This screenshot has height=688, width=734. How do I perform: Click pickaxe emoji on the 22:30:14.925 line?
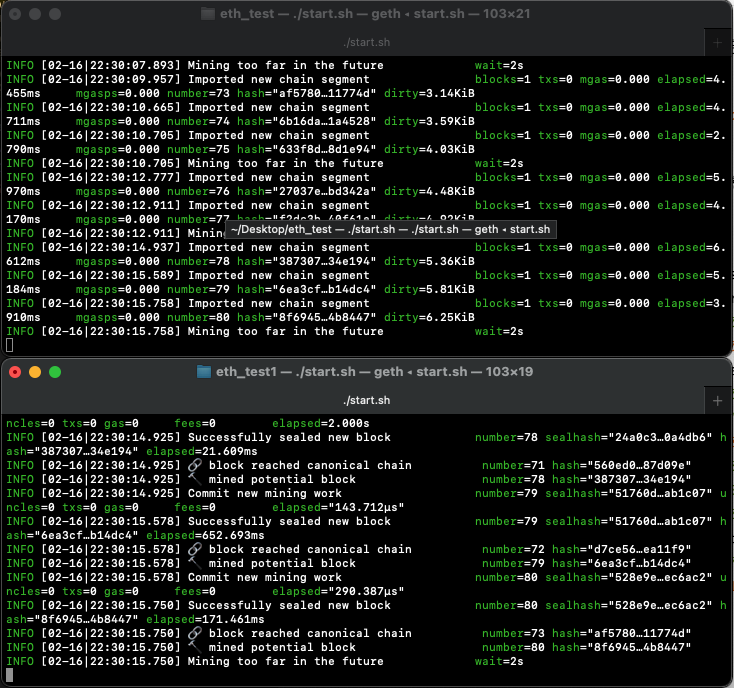(195, 479)
